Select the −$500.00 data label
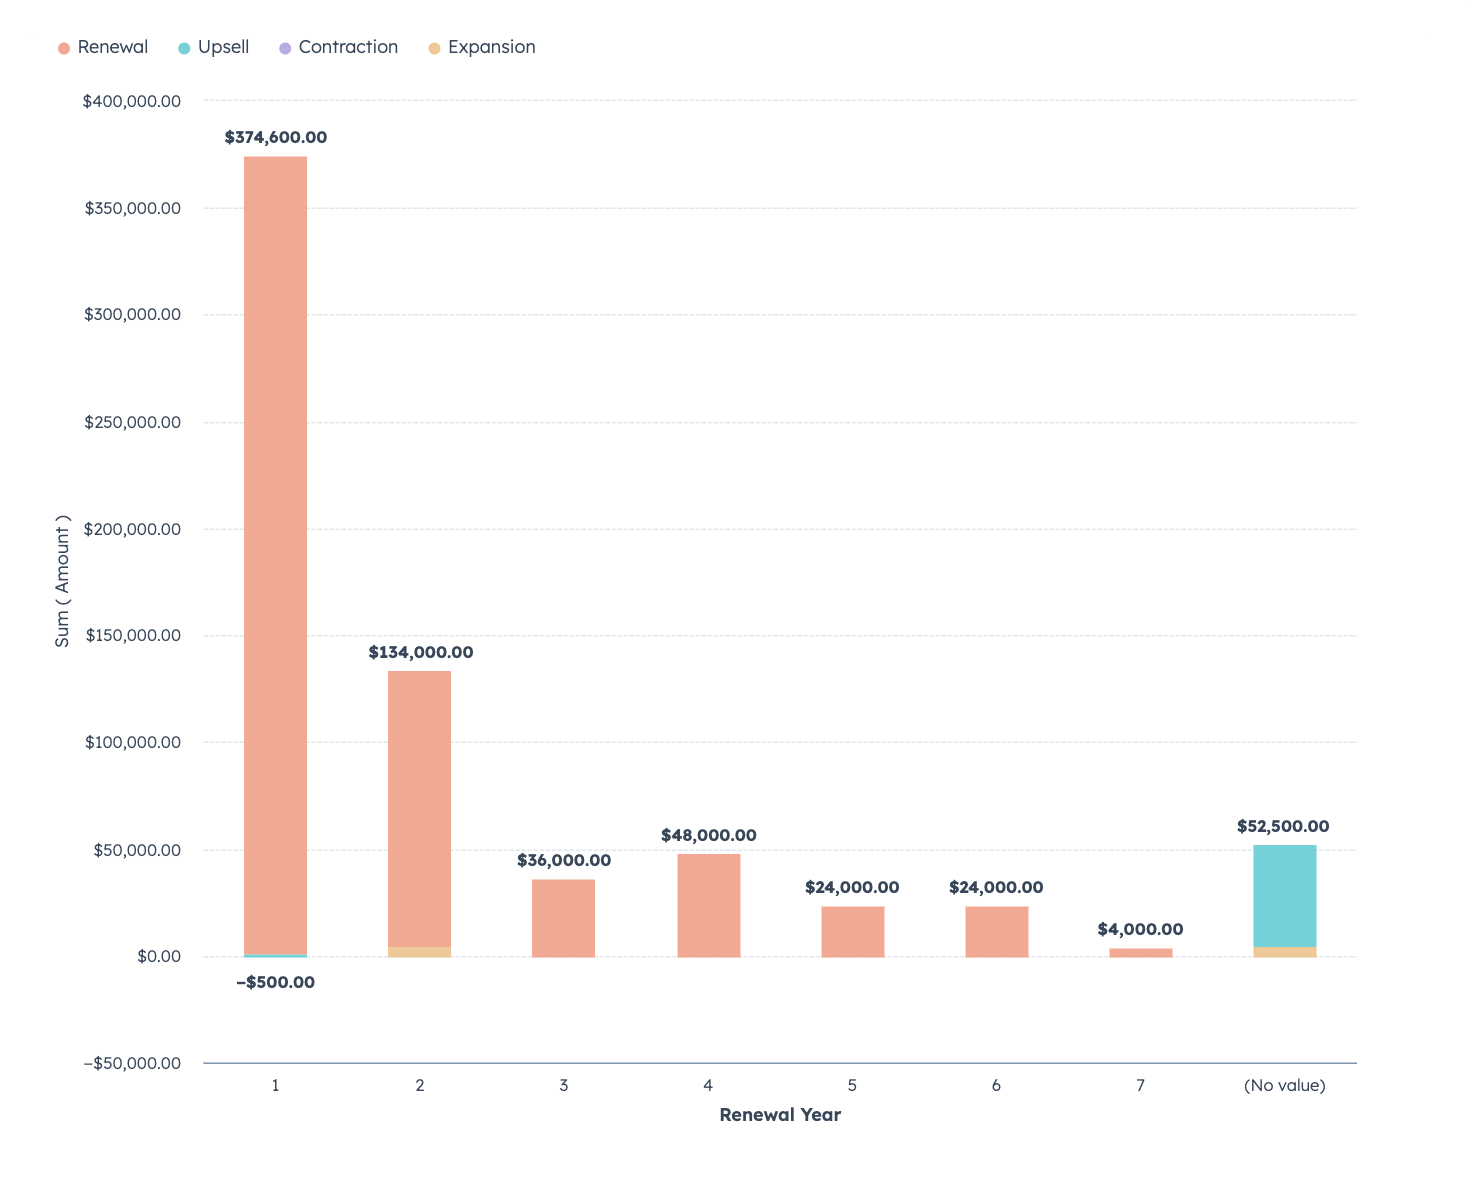The width and height of the screenshot is (1468, 1180). point(275,982)
